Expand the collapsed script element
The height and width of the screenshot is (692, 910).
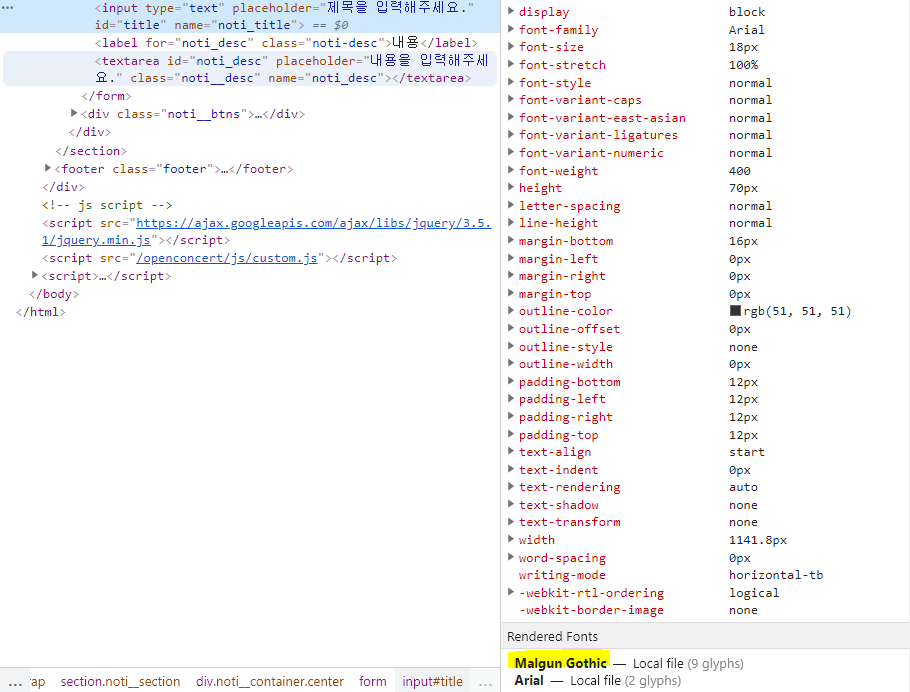coord(35,275)
